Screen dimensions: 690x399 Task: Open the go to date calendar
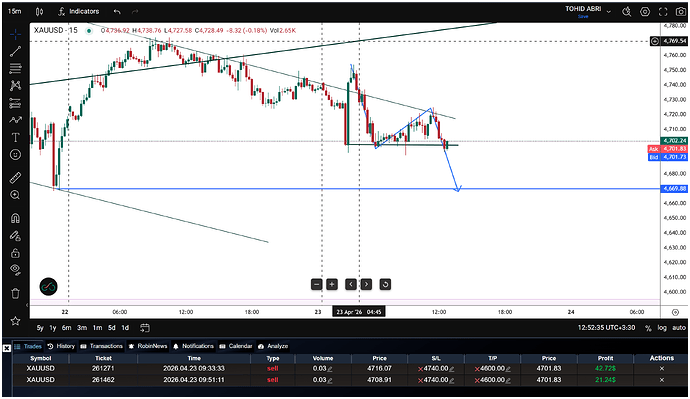tap(144, 328)
